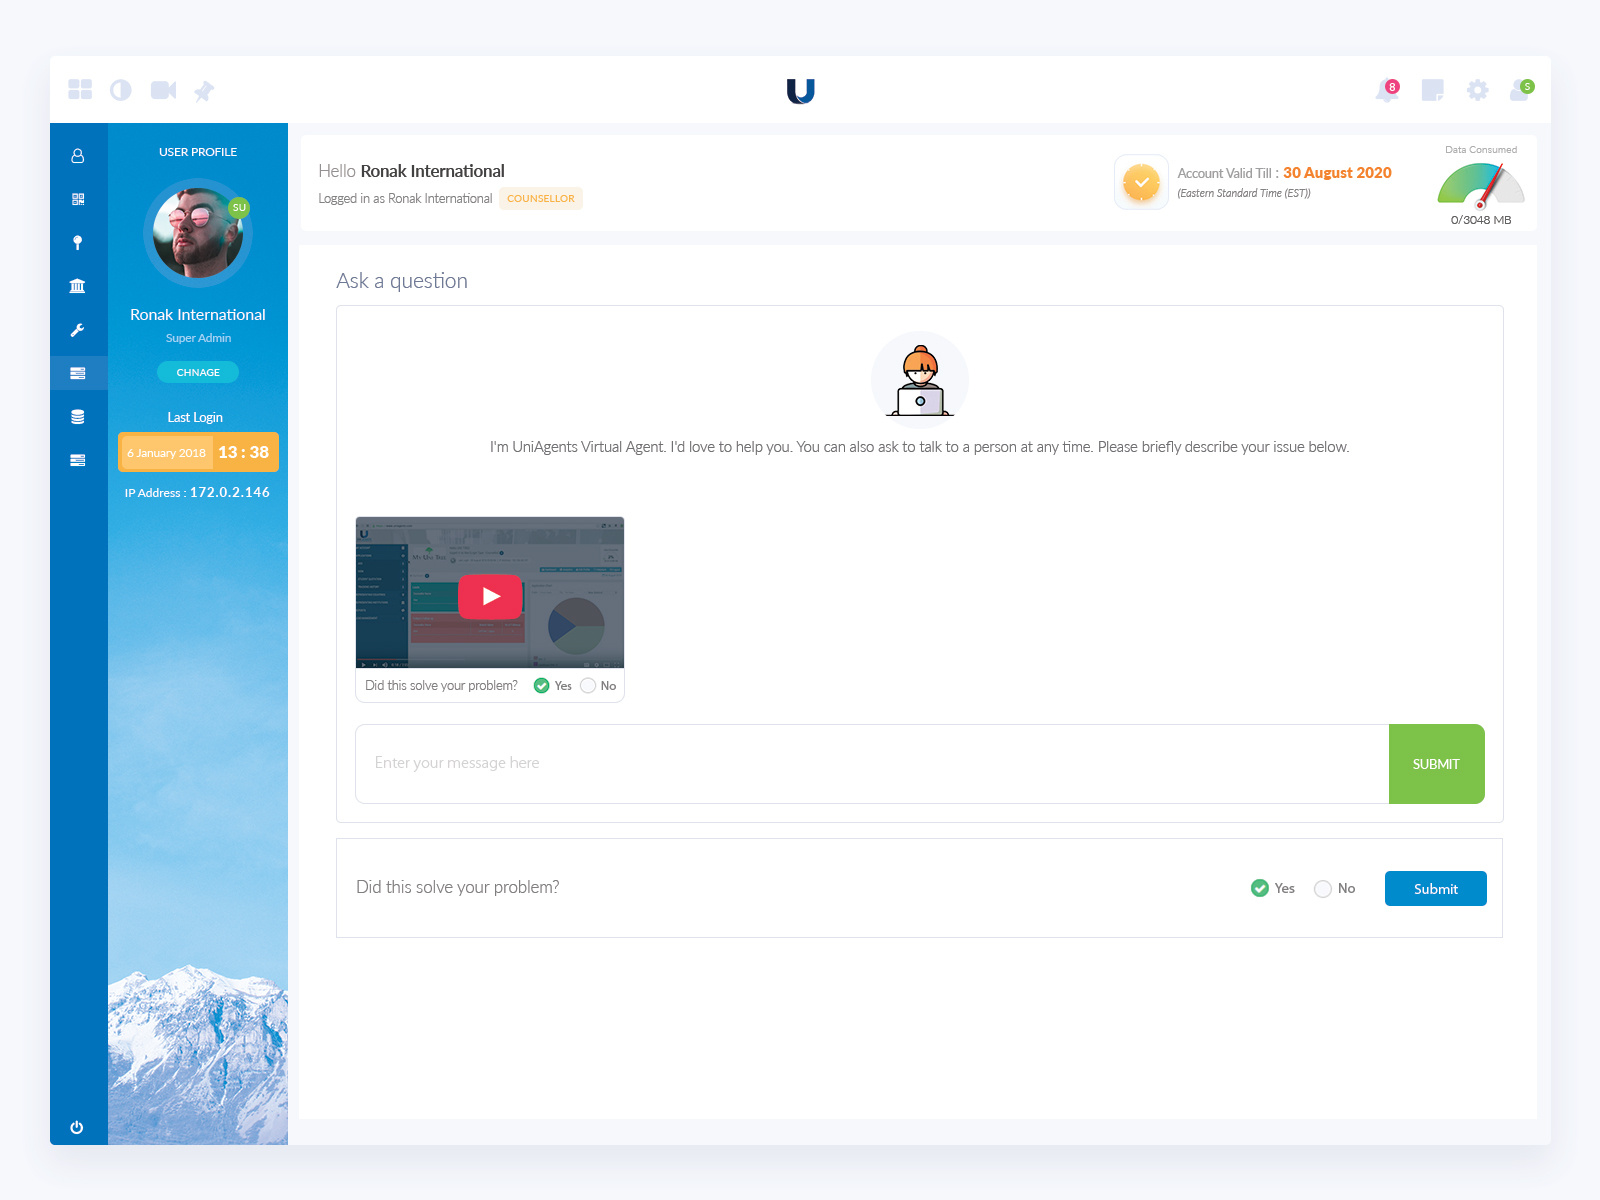Open the settings gear in top right
1600x1200 pixels.
coord(1477,90)
